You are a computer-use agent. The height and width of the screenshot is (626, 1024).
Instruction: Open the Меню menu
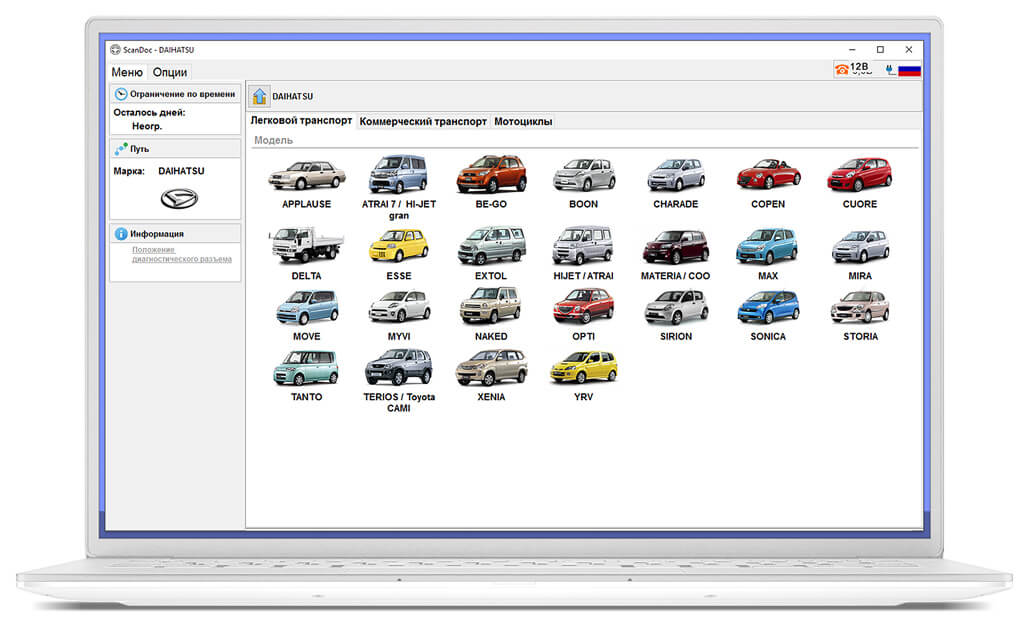coord(127,72)
